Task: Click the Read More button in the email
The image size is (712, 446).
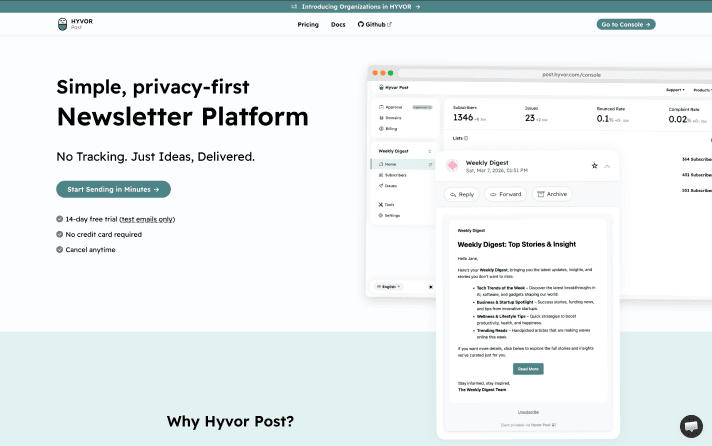Action: coord(528,369)
